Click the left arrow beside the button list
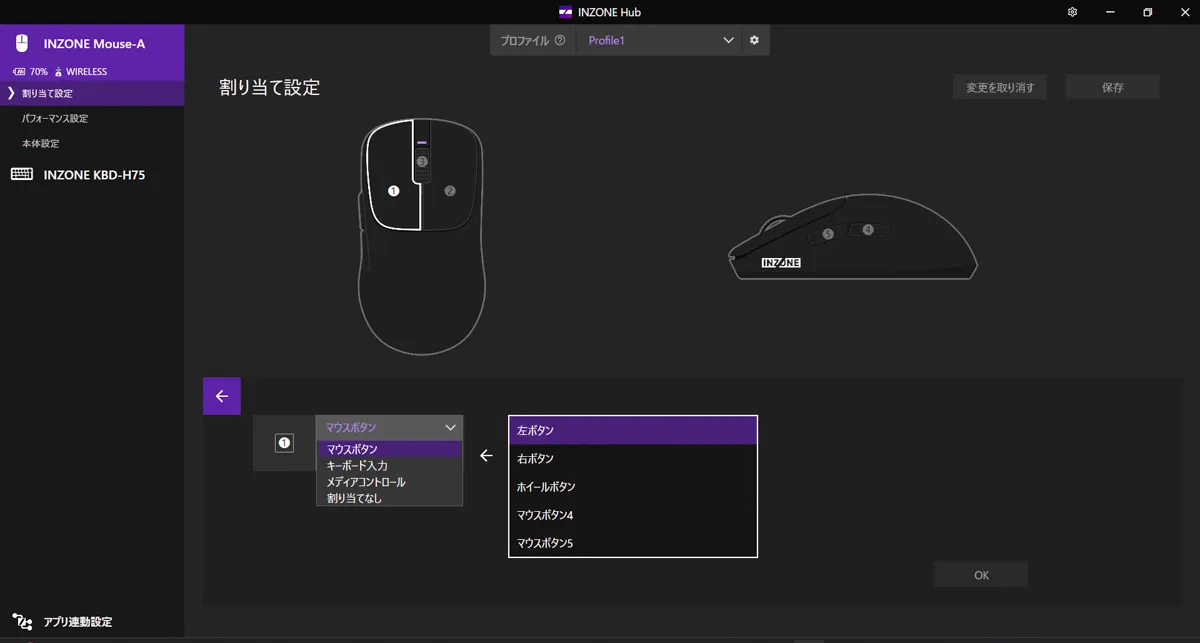1200x643 pixels. pos(486,456)
